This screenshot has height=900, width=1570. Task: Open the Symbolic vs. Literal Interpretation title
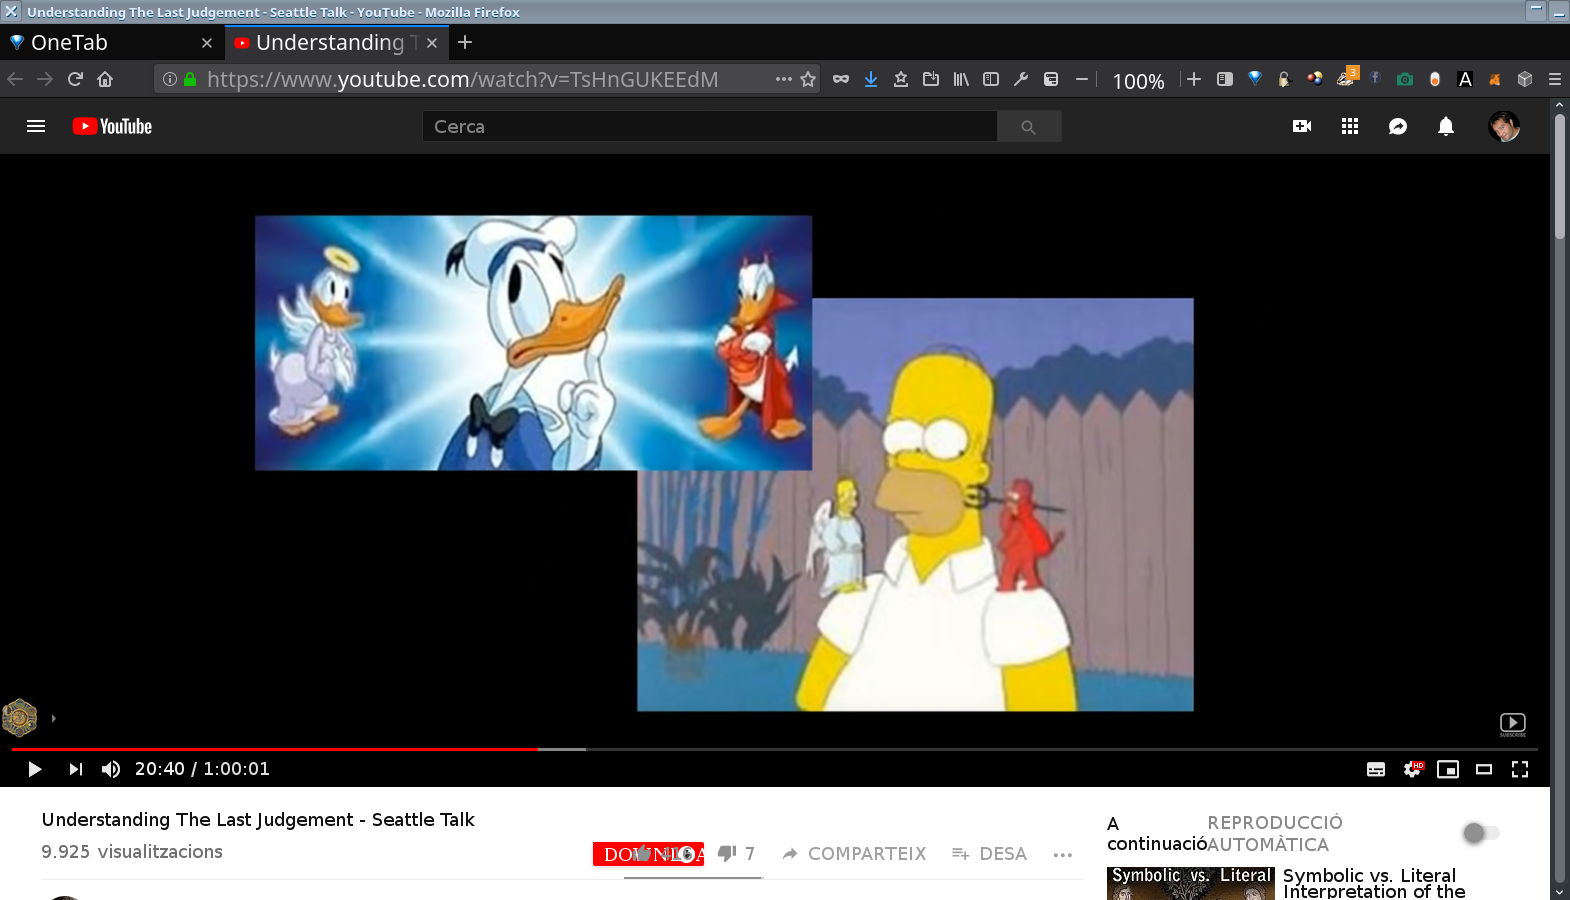tap(1374, 883)
